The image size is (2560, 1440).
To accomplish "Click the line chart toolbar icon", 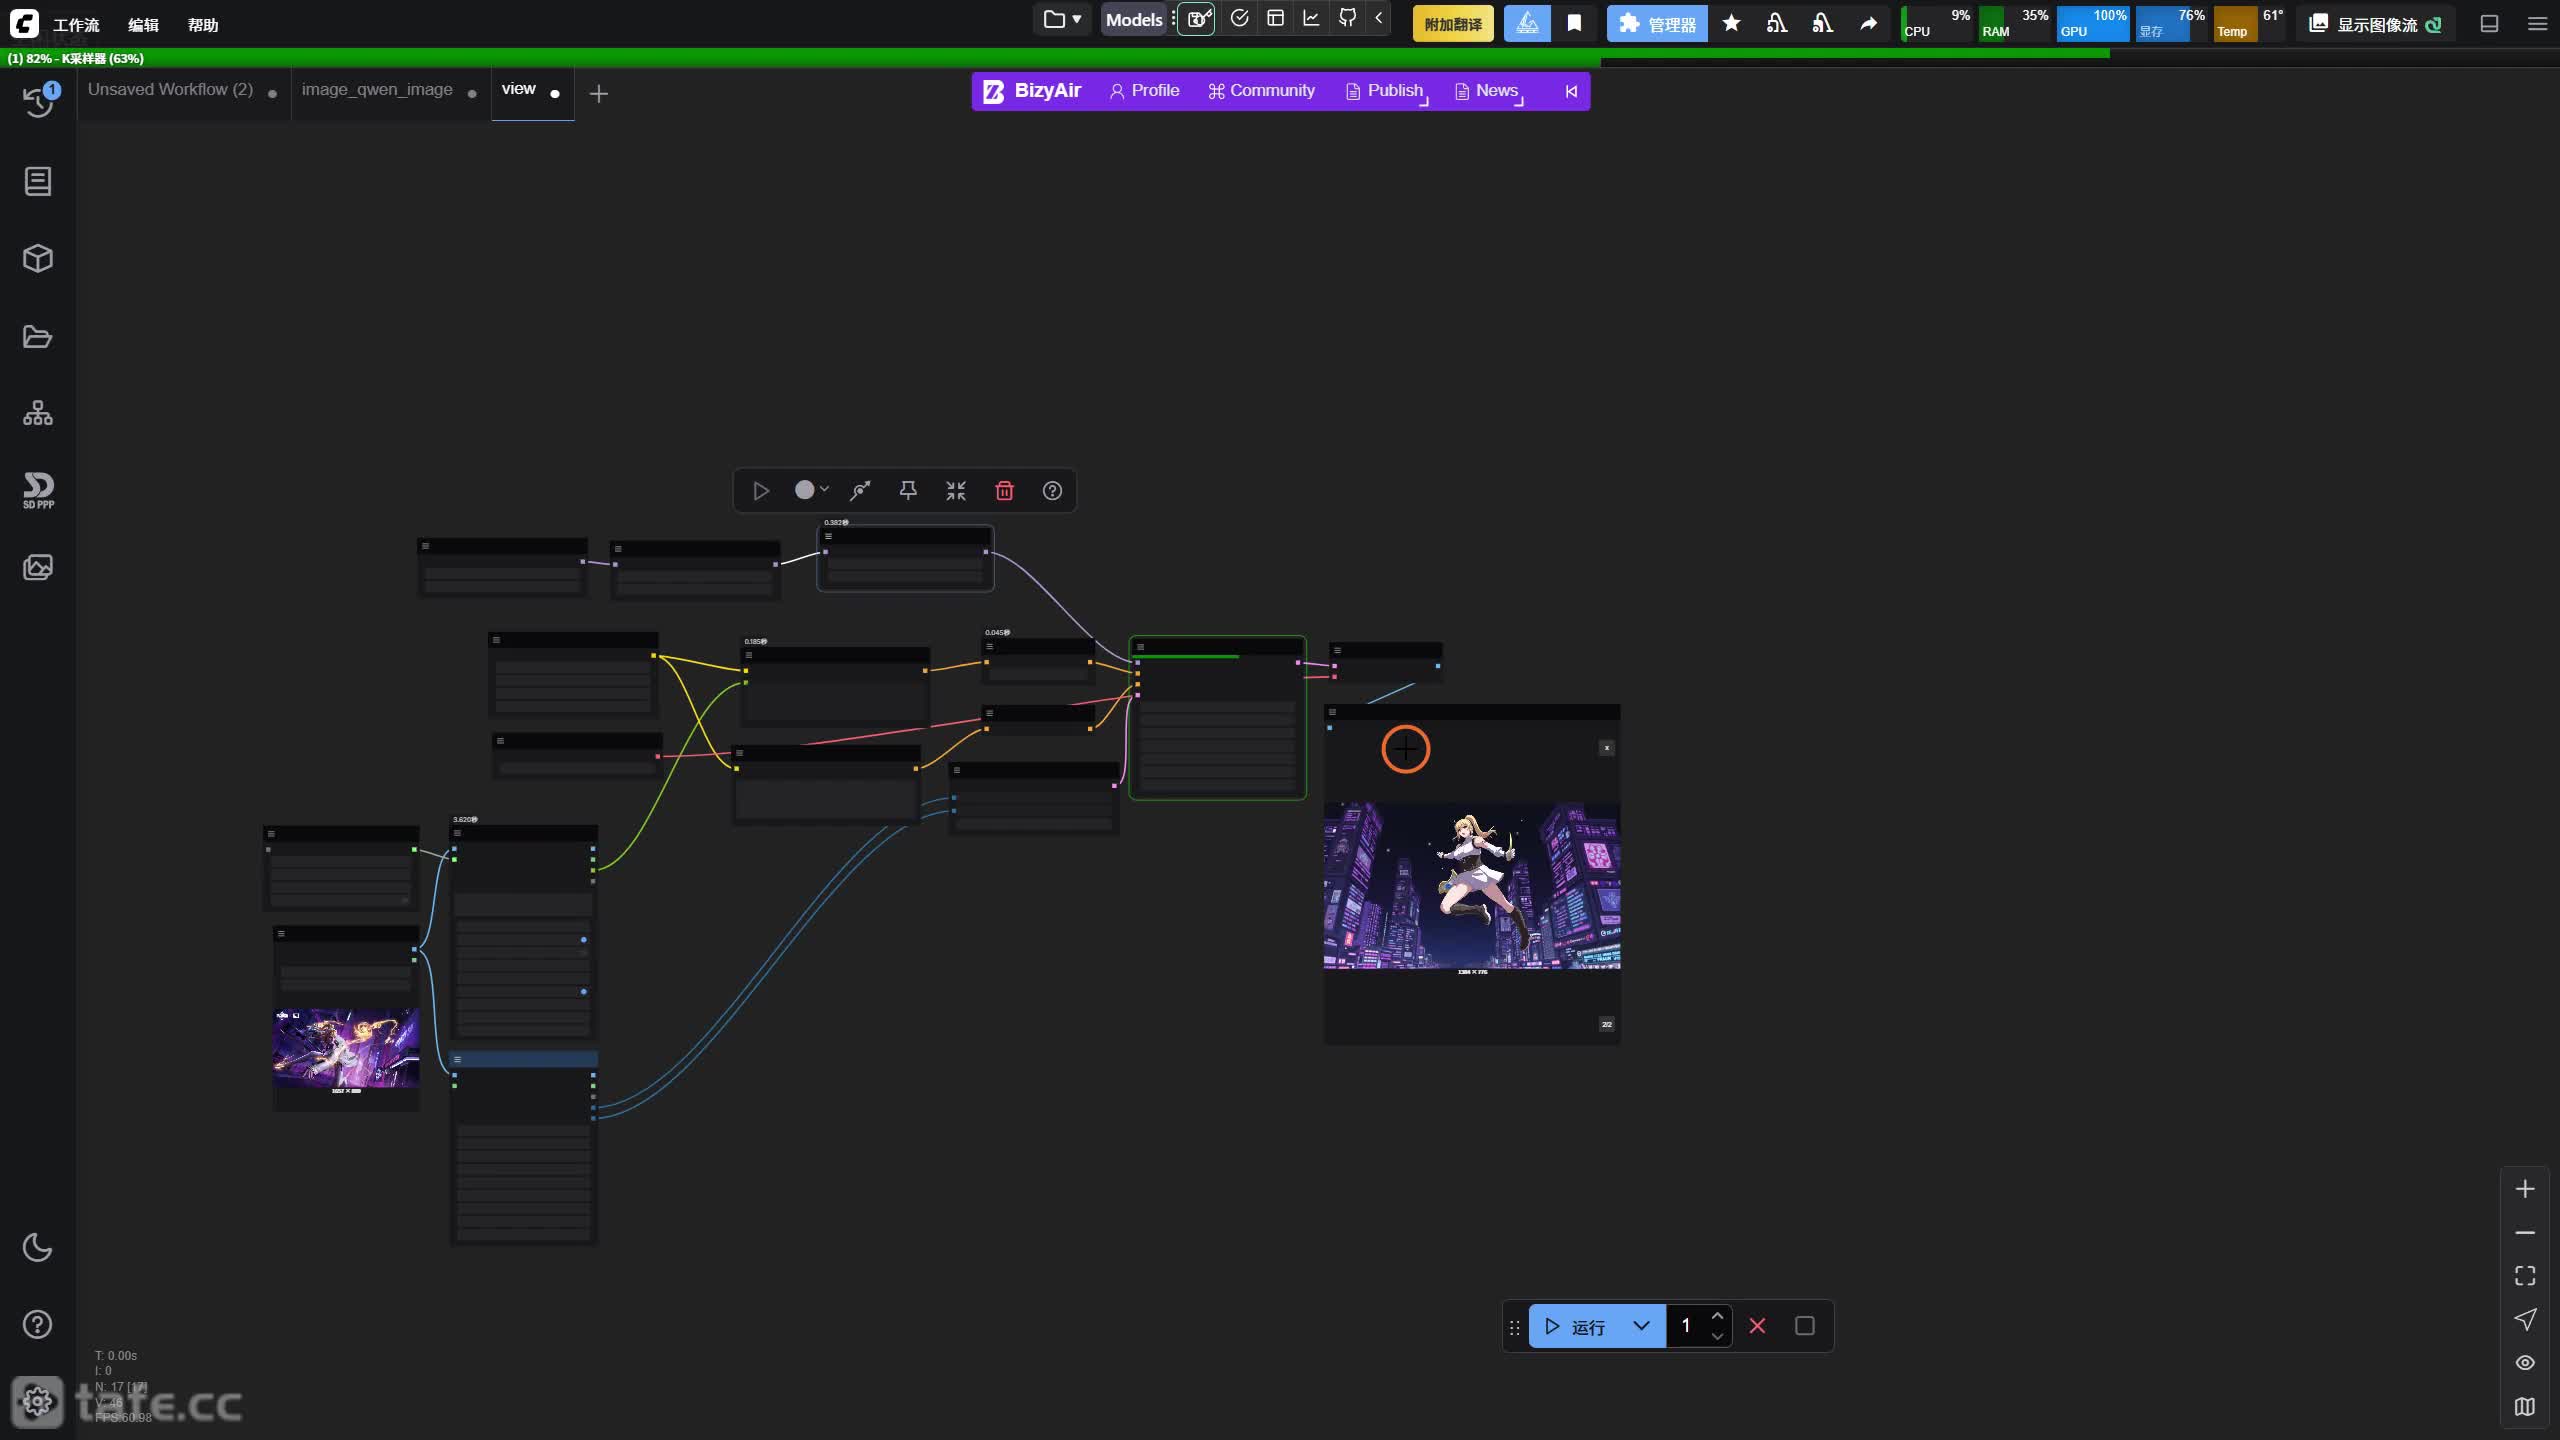I will pos(1311,18).
